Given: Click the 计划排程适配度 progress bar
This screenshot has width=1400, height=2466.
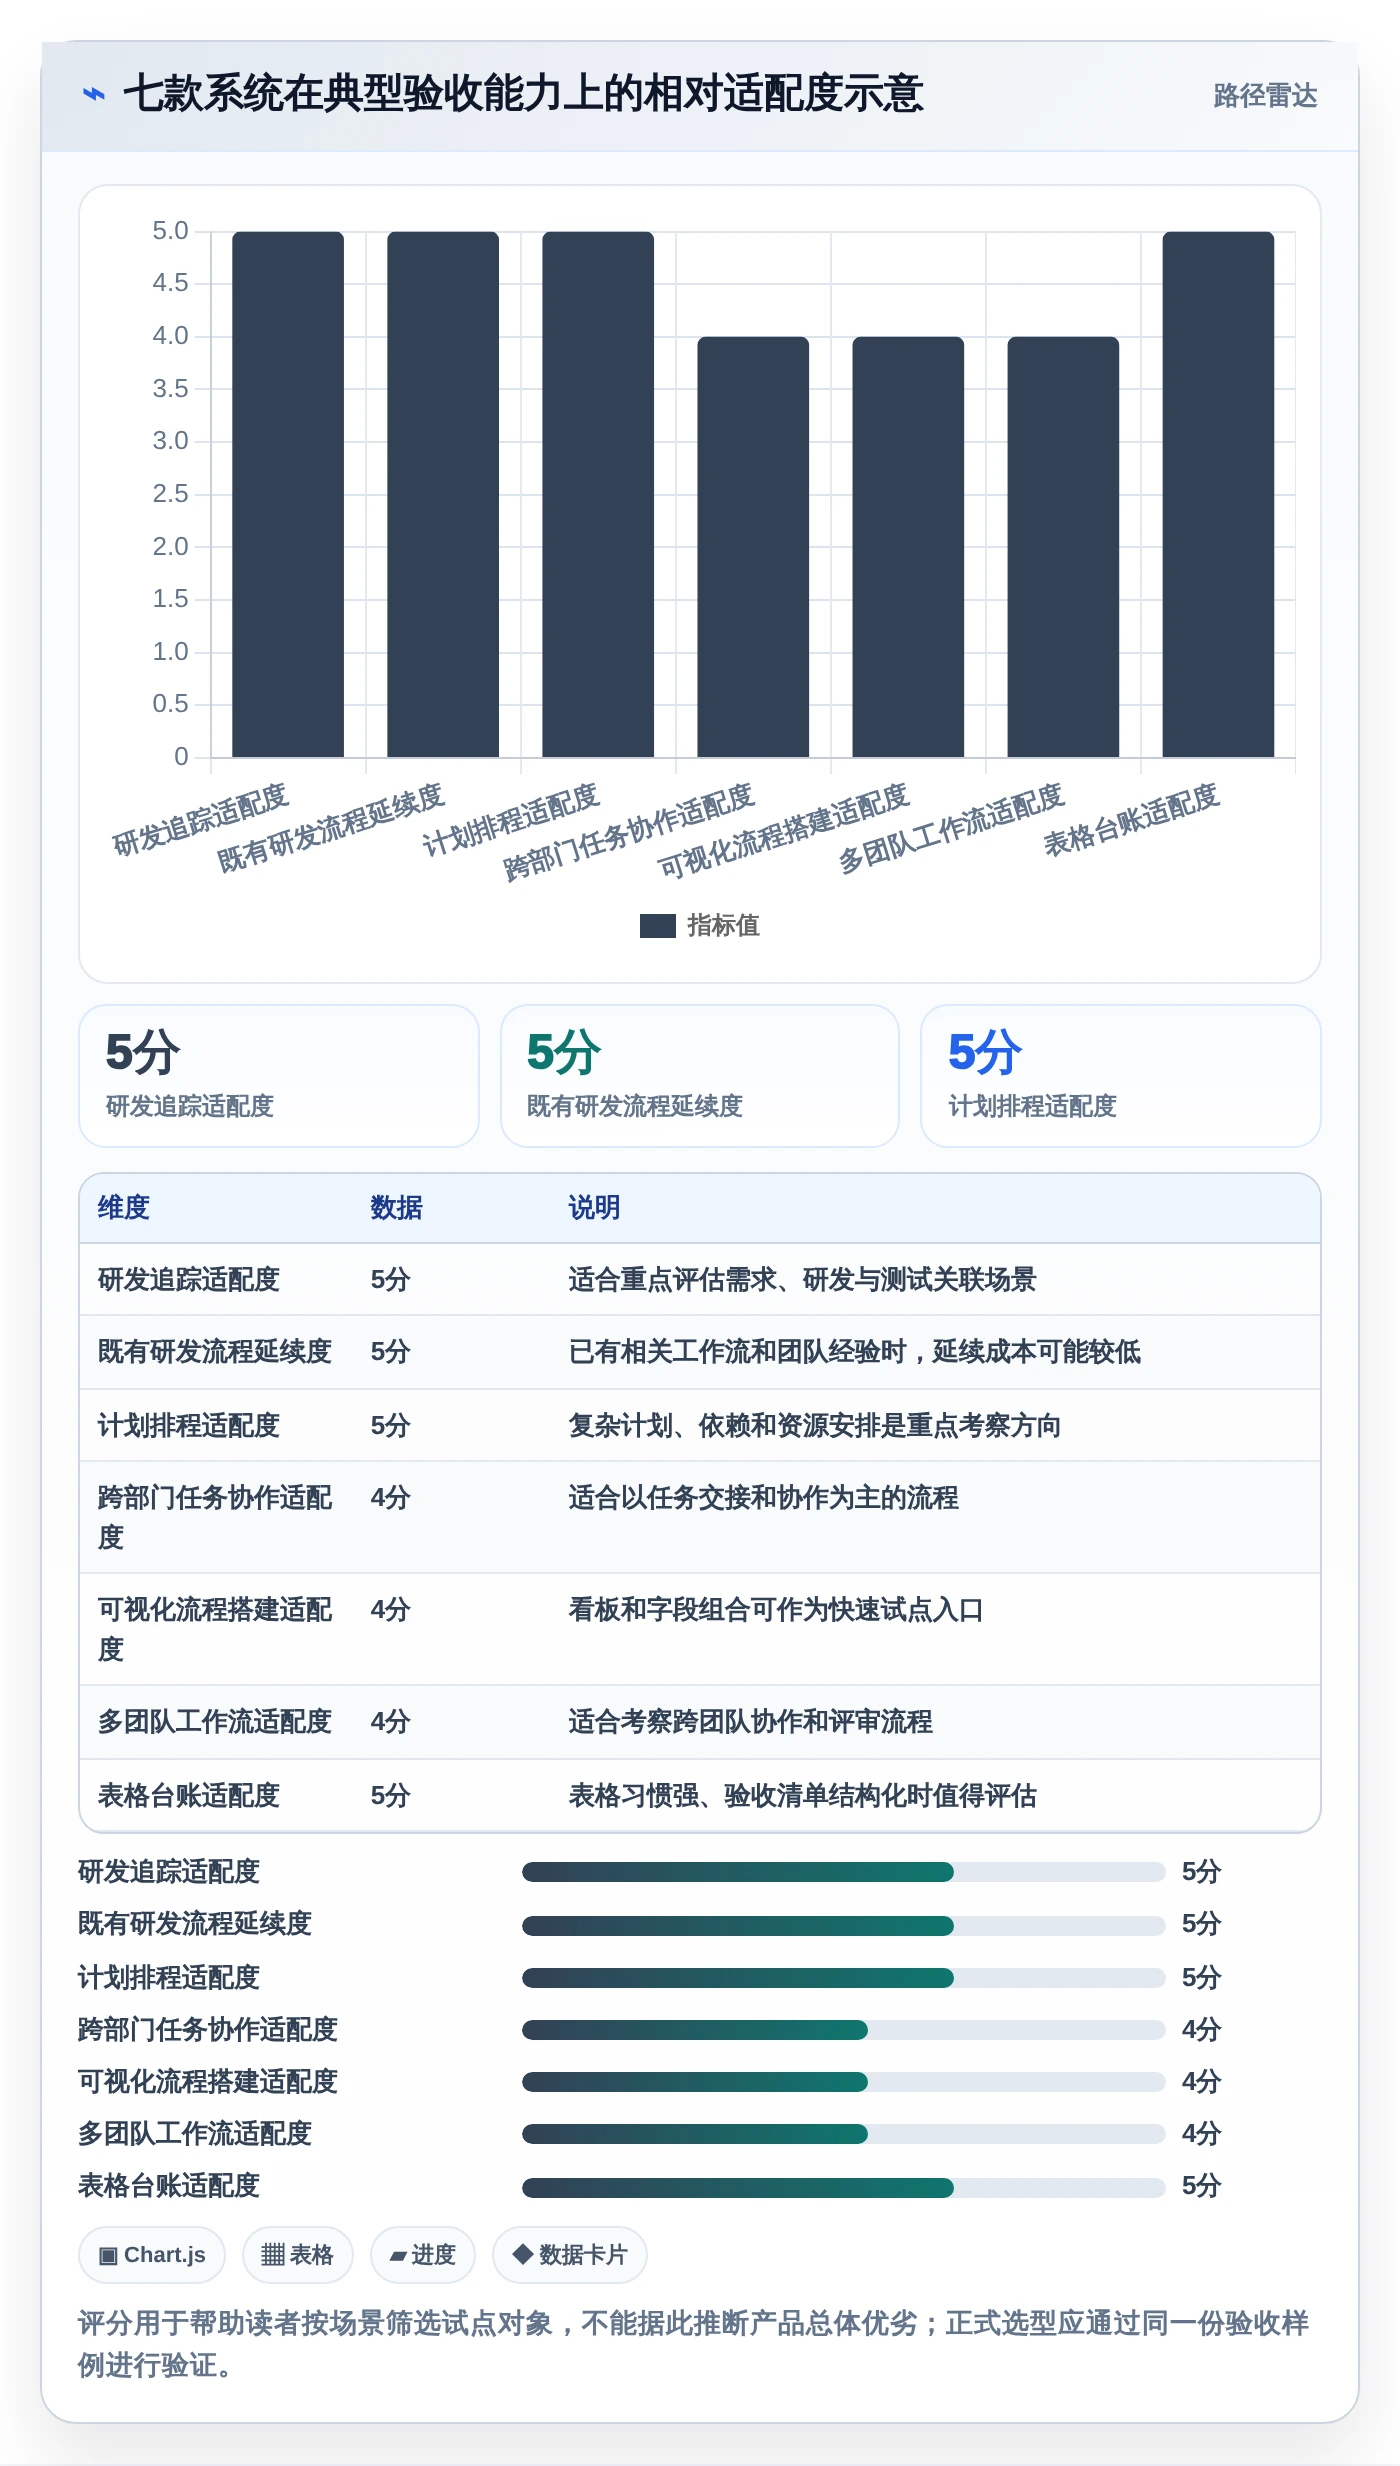Looking at the screenshot, I should 844,1978.
